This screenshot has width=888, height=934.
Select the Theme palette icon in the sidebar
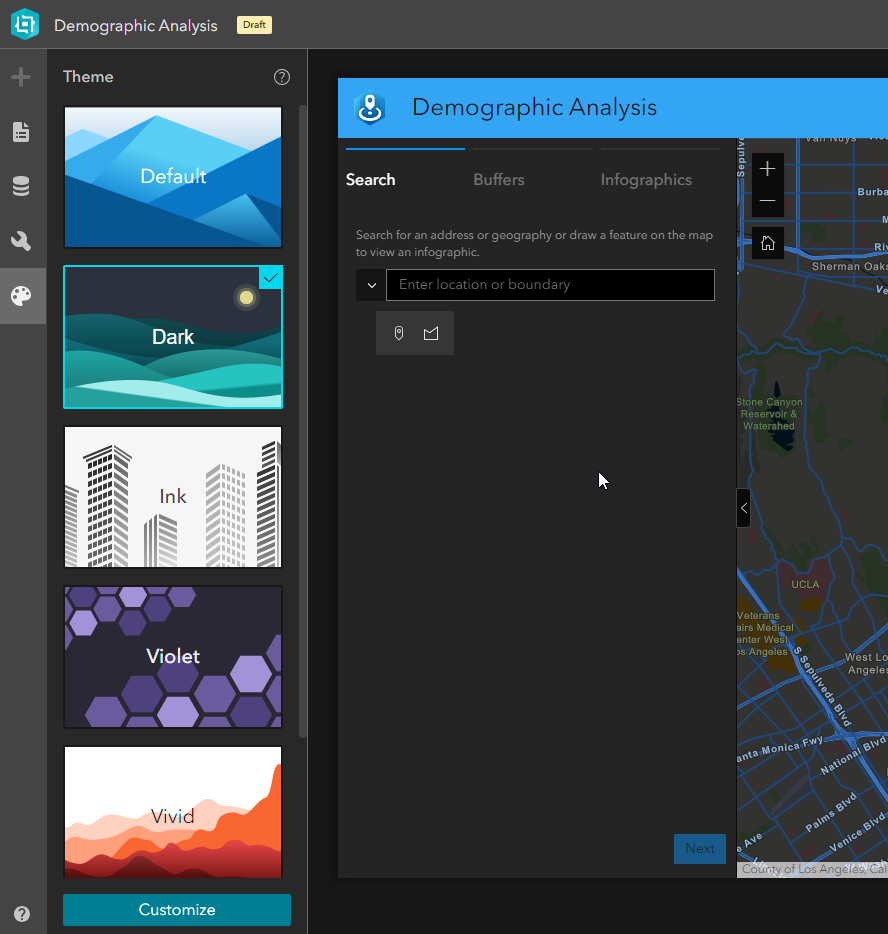click(x=21, y=296)
